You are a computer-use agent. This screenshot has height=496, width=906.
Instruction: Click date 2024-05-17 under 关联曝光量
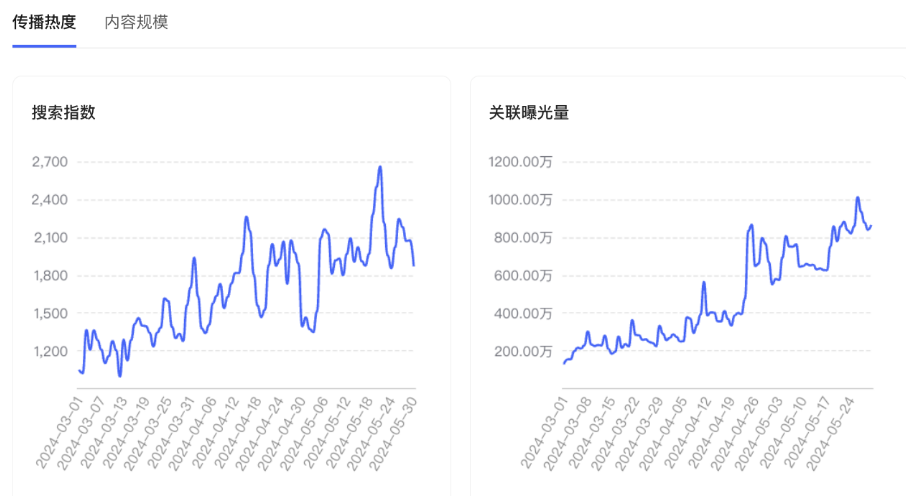tap(807, 432)
